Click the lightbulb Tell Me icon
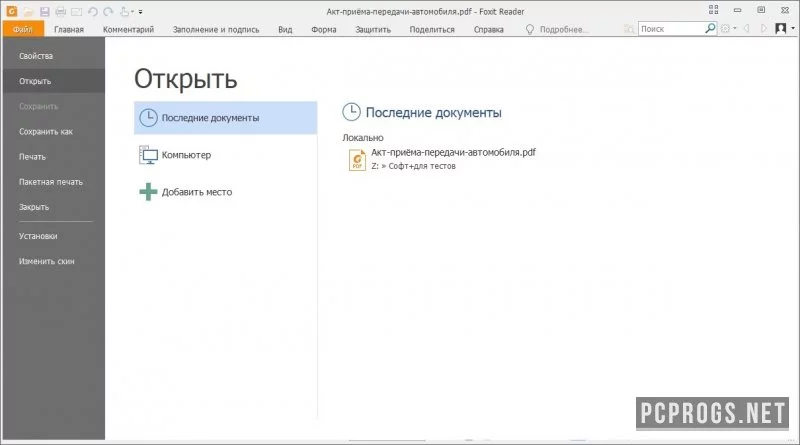Image resolution: width=800 pixels, height=445 pixels. pos(530,30)
